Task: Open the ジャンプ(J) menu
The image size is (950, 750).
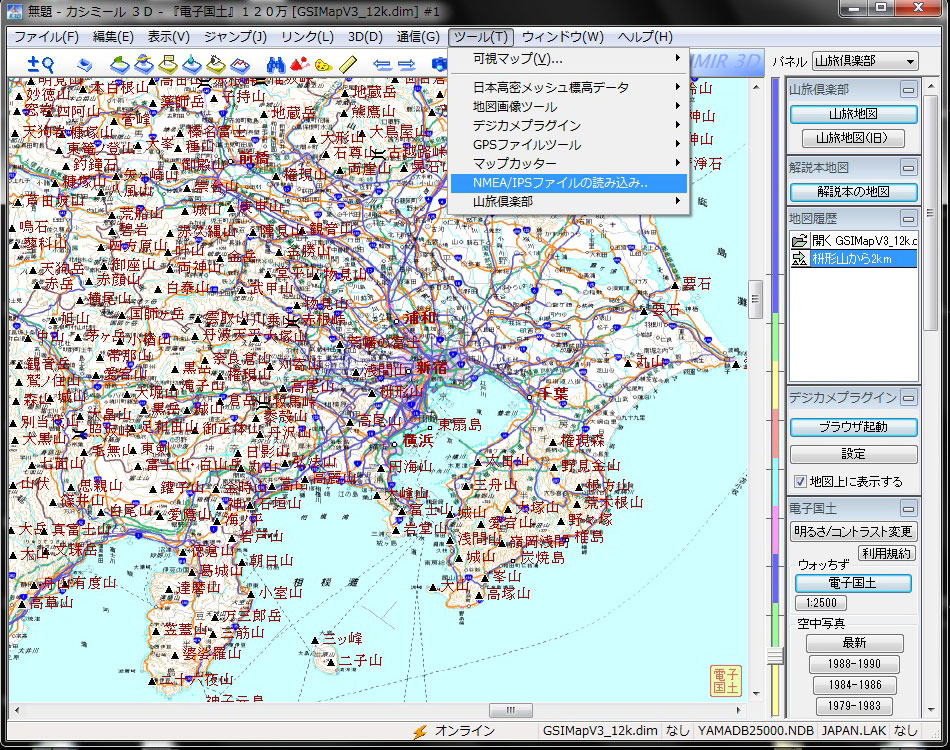Action: pyautogui.click(x=235, y=37)
